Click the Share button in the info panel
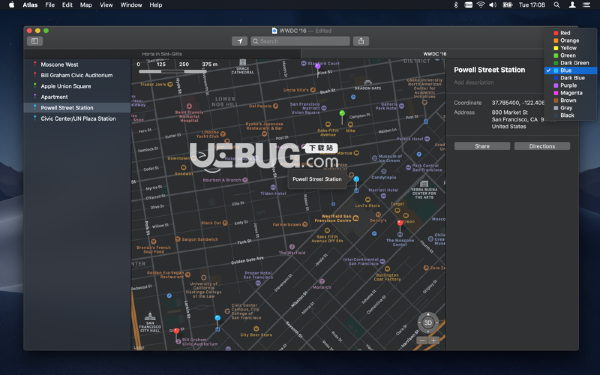This screenshot has height=375, width=600. tap(482, 146)
